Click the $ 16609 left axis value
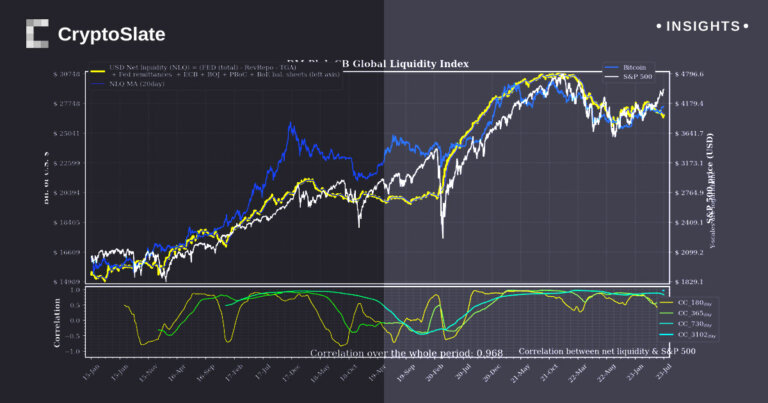This screenshot has height=403, width=768. 67,252
